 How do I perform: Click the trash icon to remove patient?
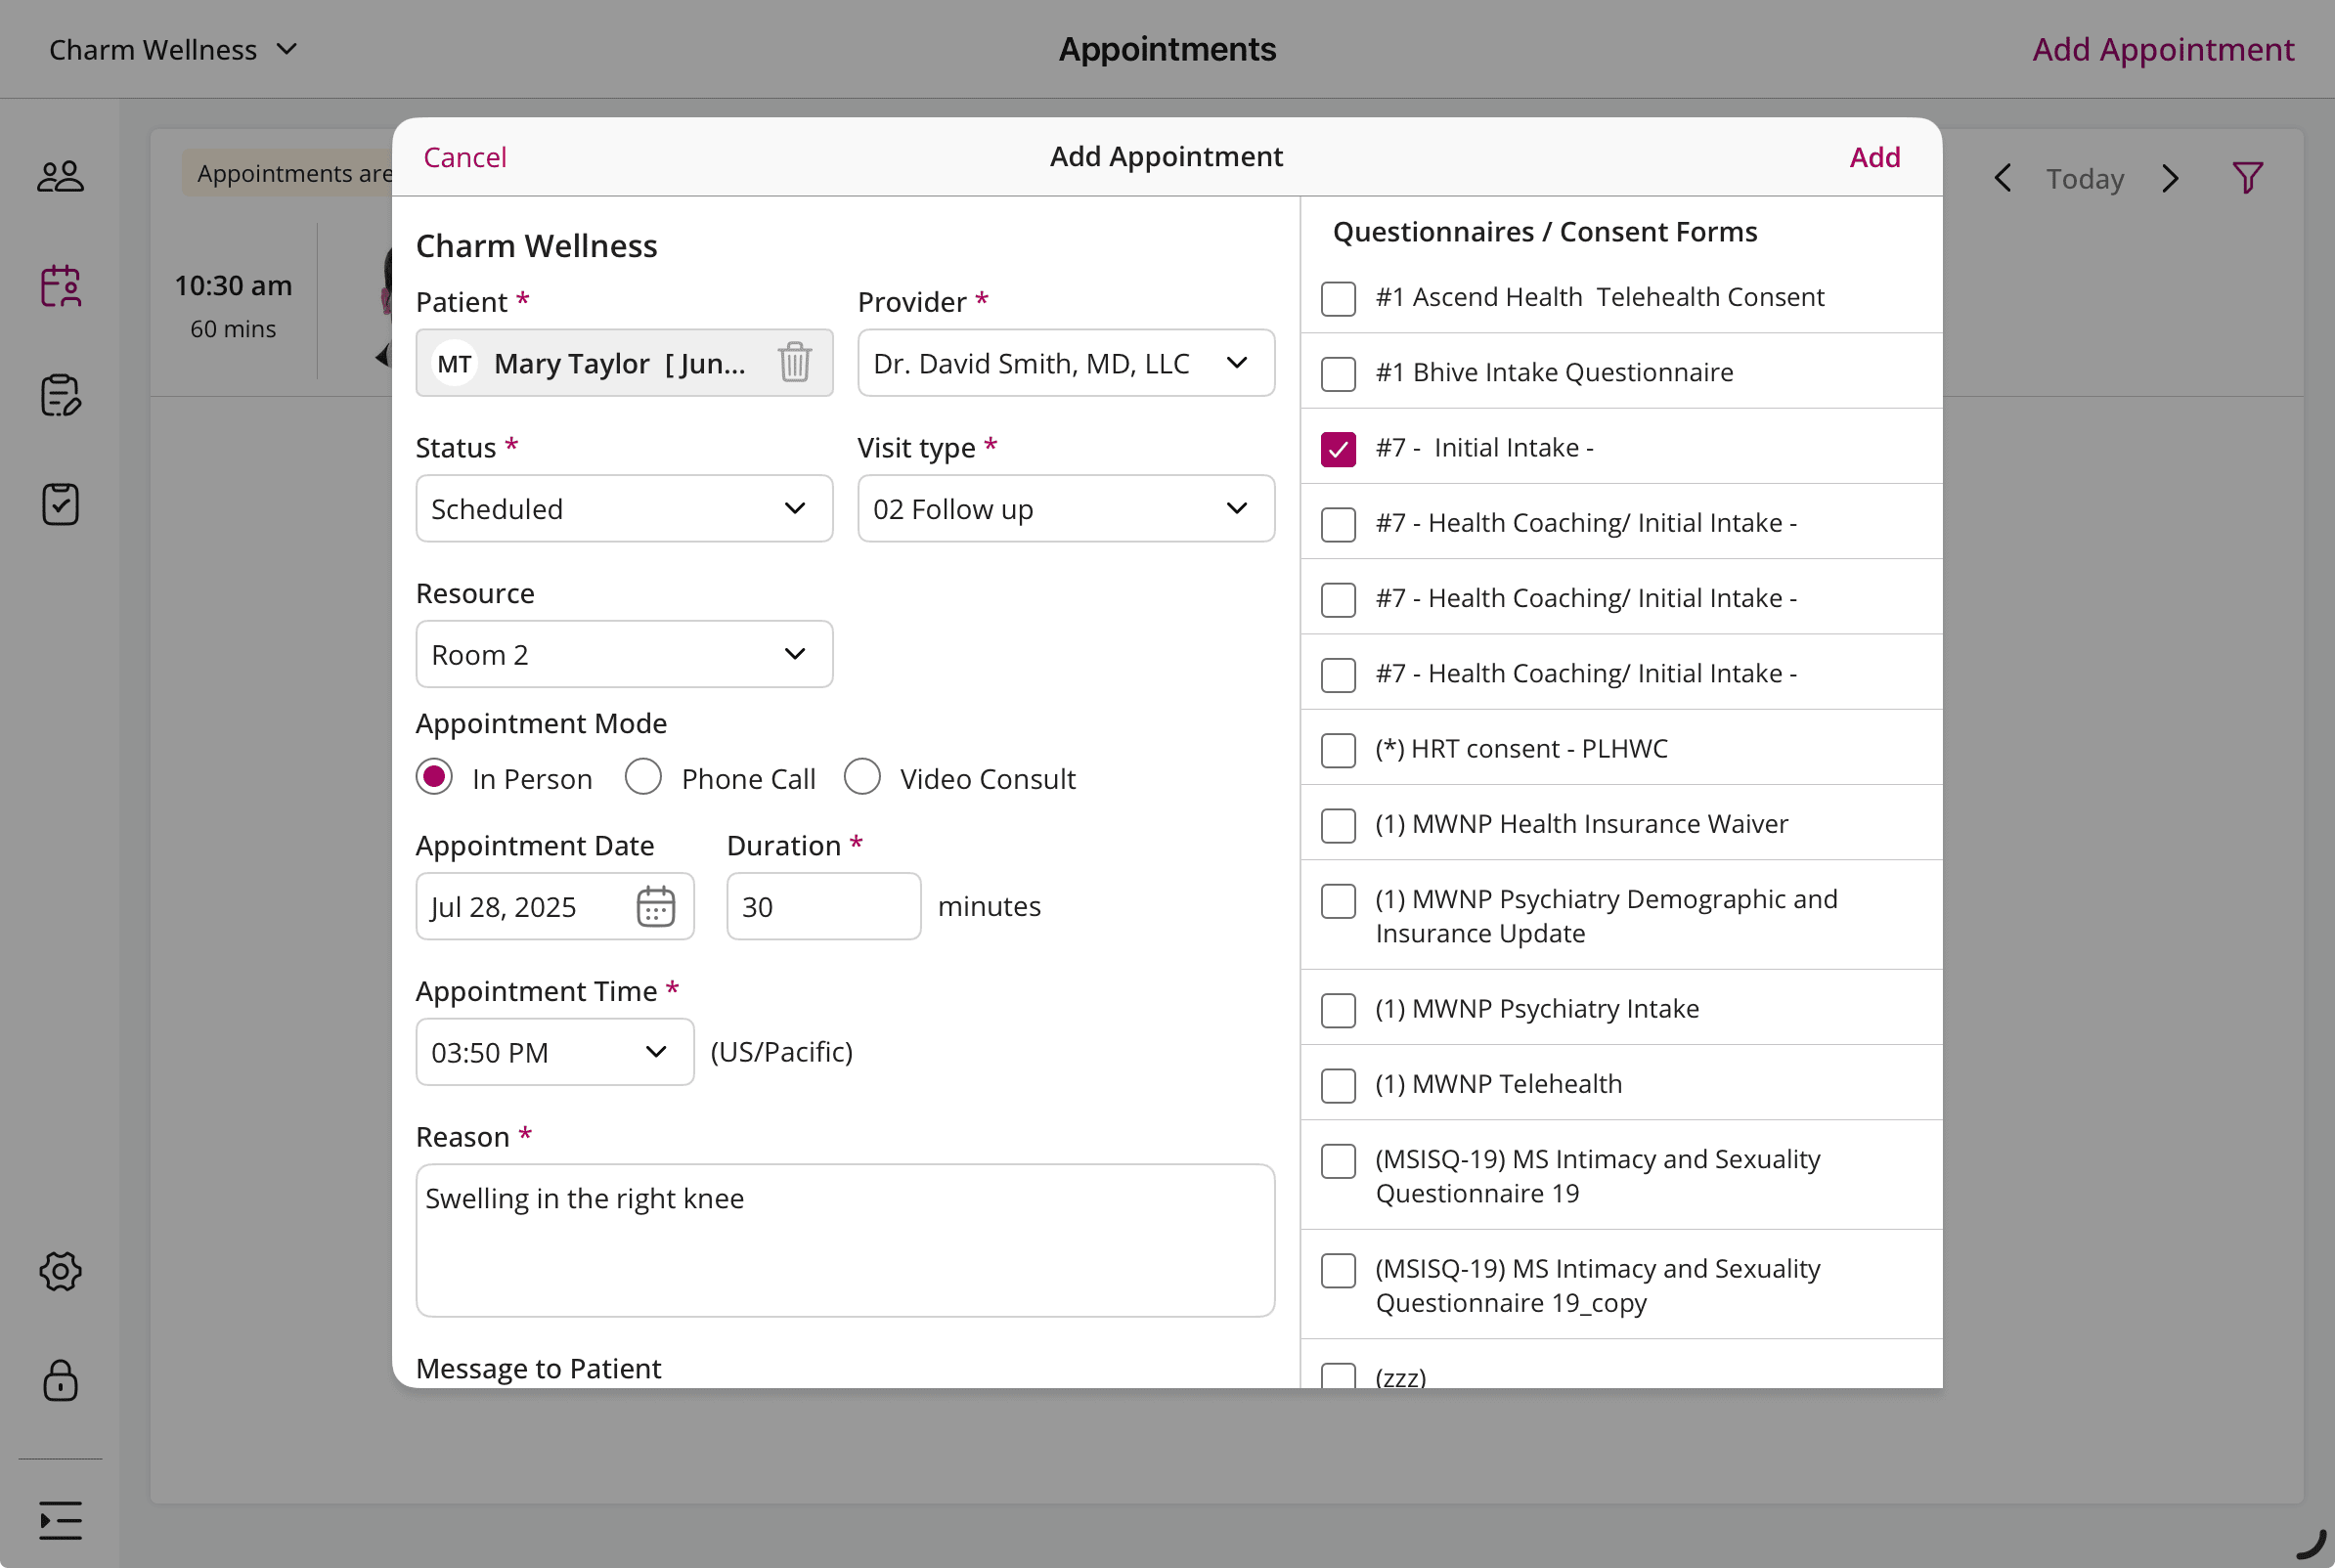[794, 362]
